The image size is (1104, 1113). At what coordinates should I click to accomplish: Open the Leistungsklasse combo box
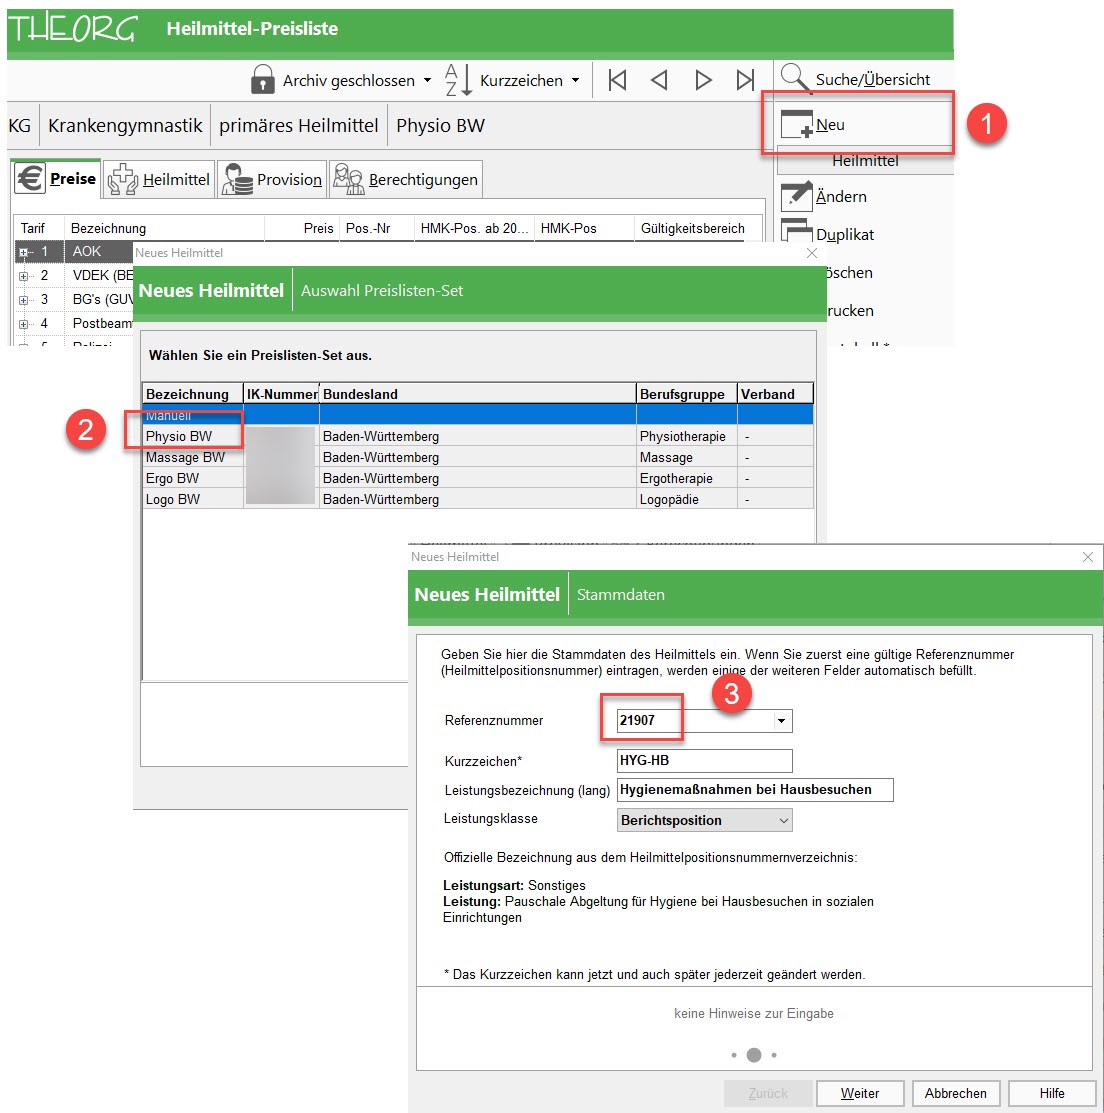pyautogui.click(x=704, y=820)
